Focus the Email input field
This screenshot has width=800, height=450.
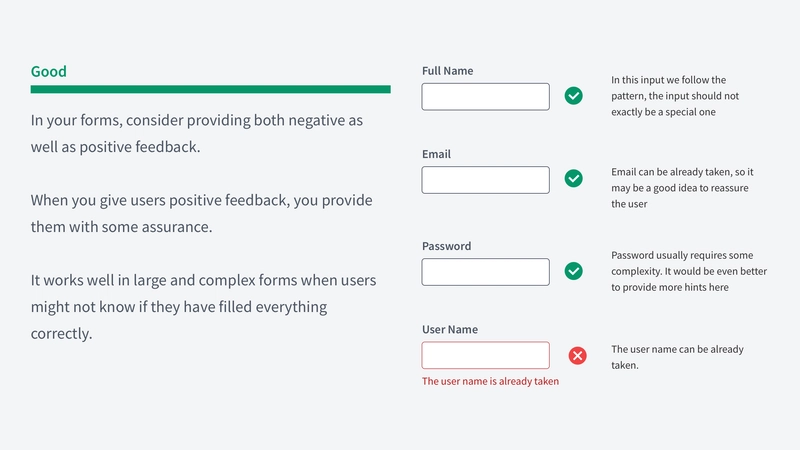485,180
